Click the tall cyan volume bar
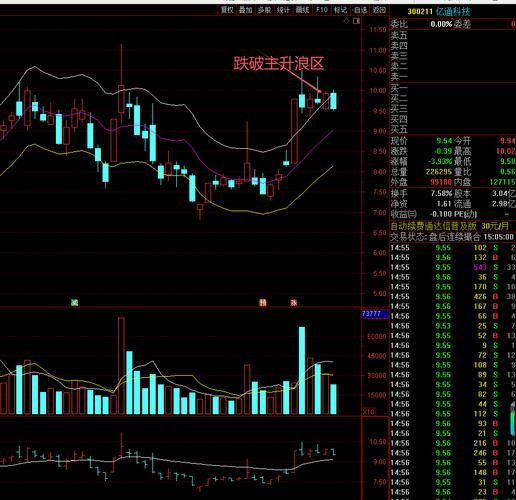Image resolution: width=516 pixels, height=500 pixels. click(x=302, y=371)
